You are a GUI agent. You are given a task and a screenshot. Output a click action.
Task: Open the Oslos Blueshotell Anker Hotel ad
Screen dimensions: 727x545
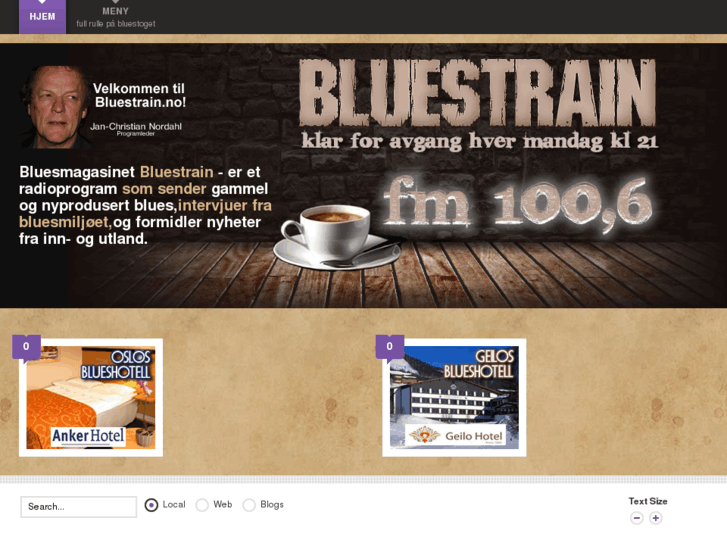click(x=91, y=398)
